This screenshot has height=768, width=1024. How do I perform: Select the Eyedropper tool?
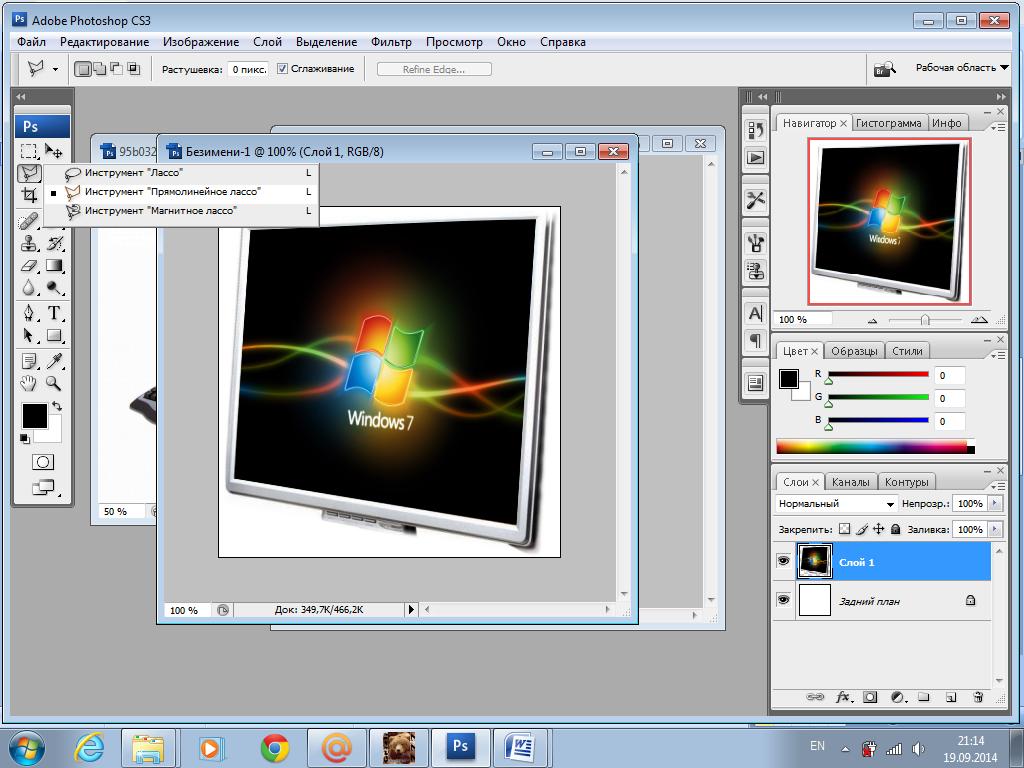click(x=55, y=361)
